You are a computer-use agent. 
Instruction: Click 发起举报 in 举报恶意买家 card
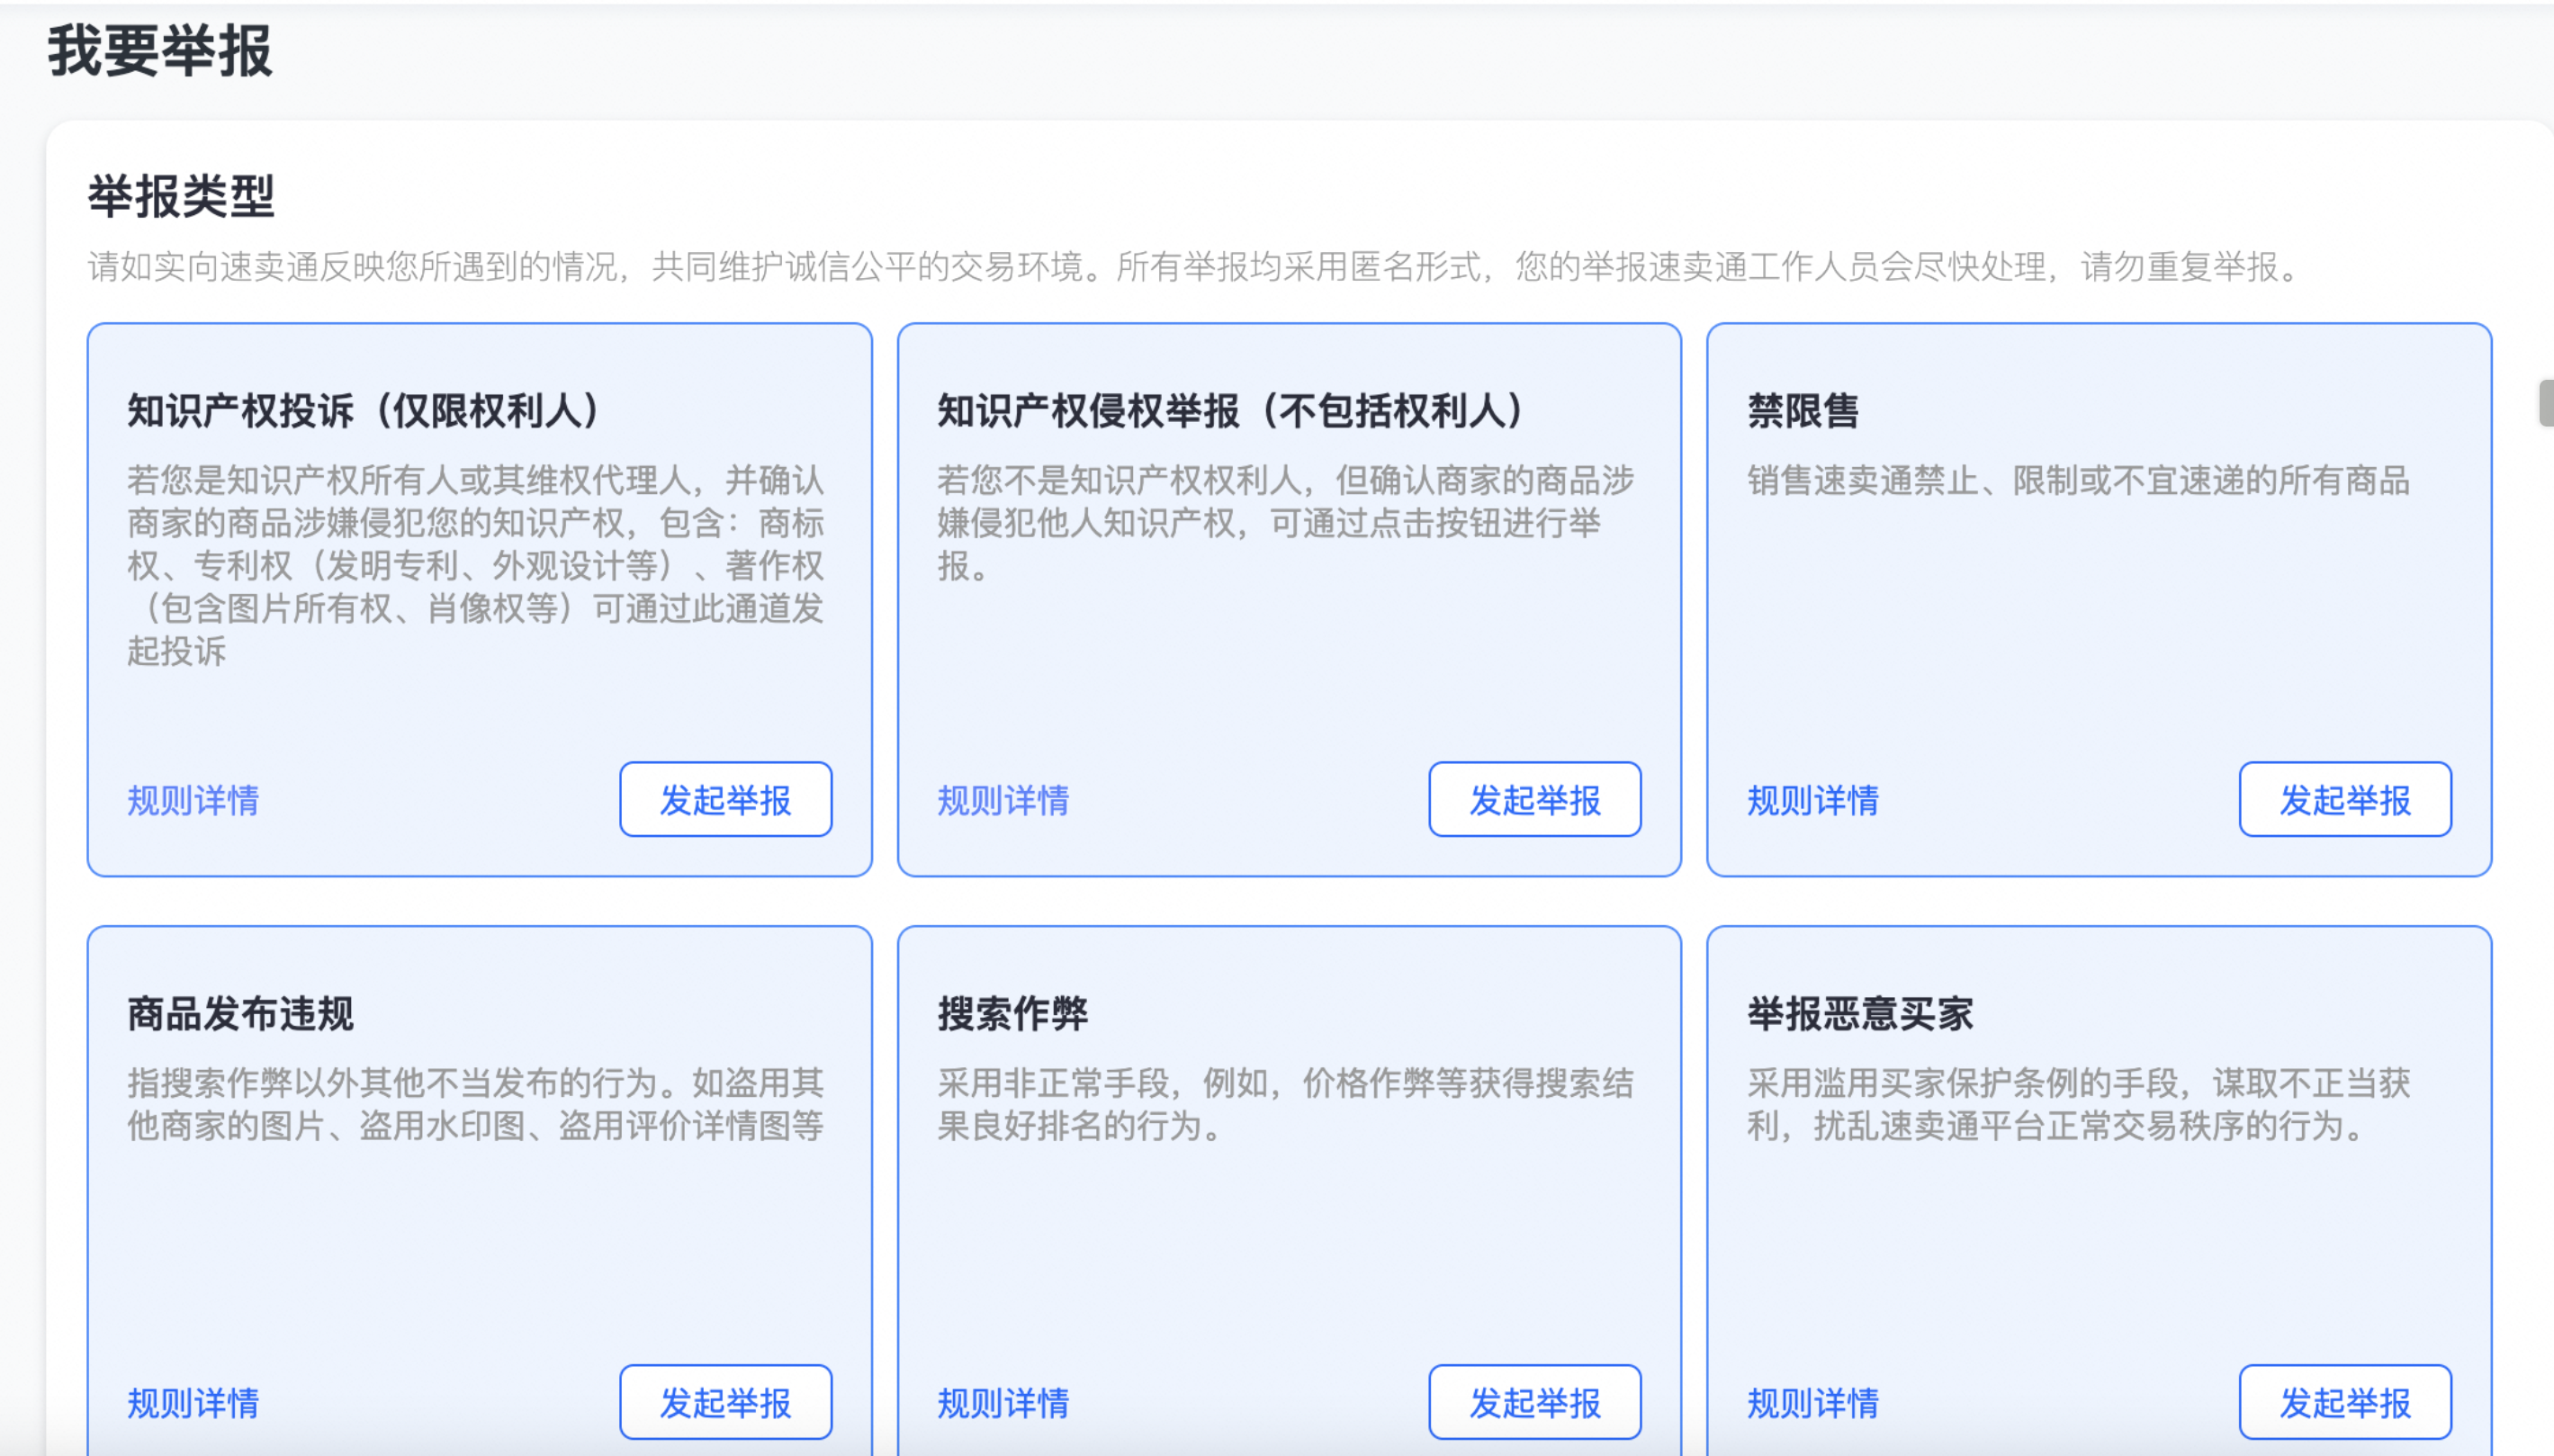2345,1402
